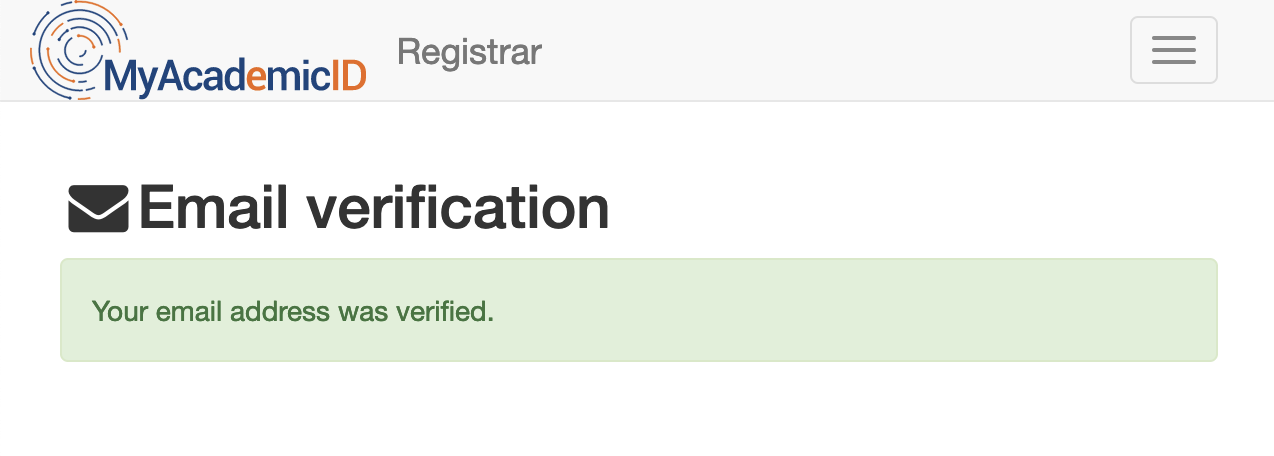Expand the navigation with the three-line button
1274x456 pixels.
tap(1173, 50)
